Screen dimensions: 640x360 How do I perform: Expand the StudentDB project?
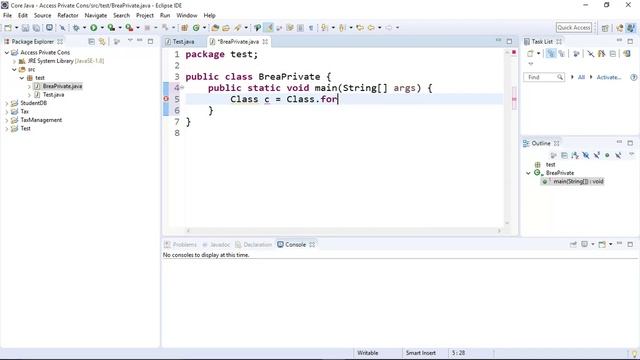pos(7,103)
